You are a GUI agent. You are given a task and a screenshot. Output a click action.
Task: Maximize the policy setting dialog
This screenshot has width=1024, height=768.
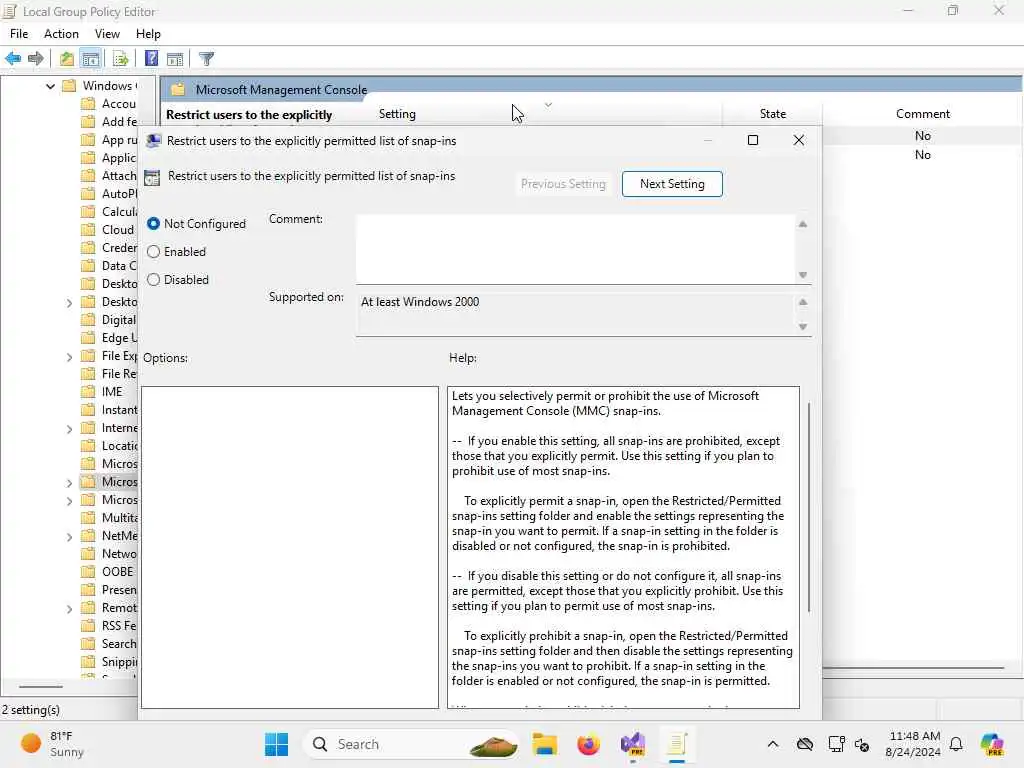click(x=753, y=140)
